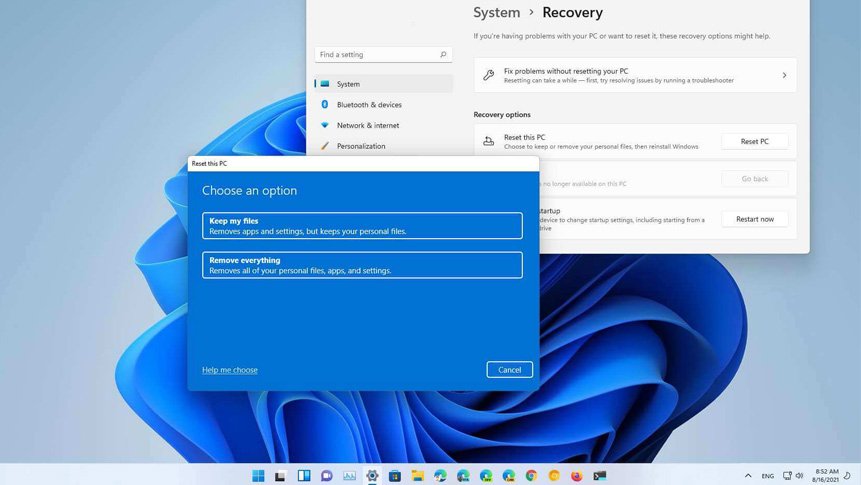Open File Explorer from the taskbar
Screen dimensions: 861x485
pyautogui.click(x=418, y=476)
